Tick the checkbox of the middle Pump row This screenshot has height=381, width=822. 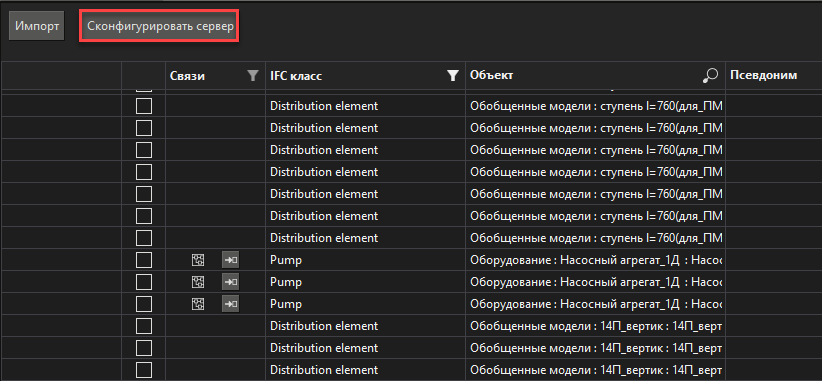coord(144,282)
